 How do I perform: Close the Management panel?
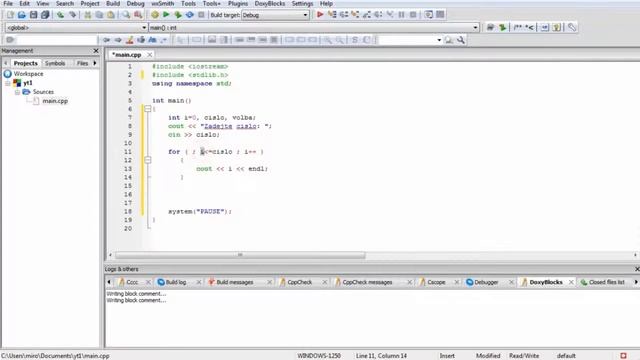[96, 51]
